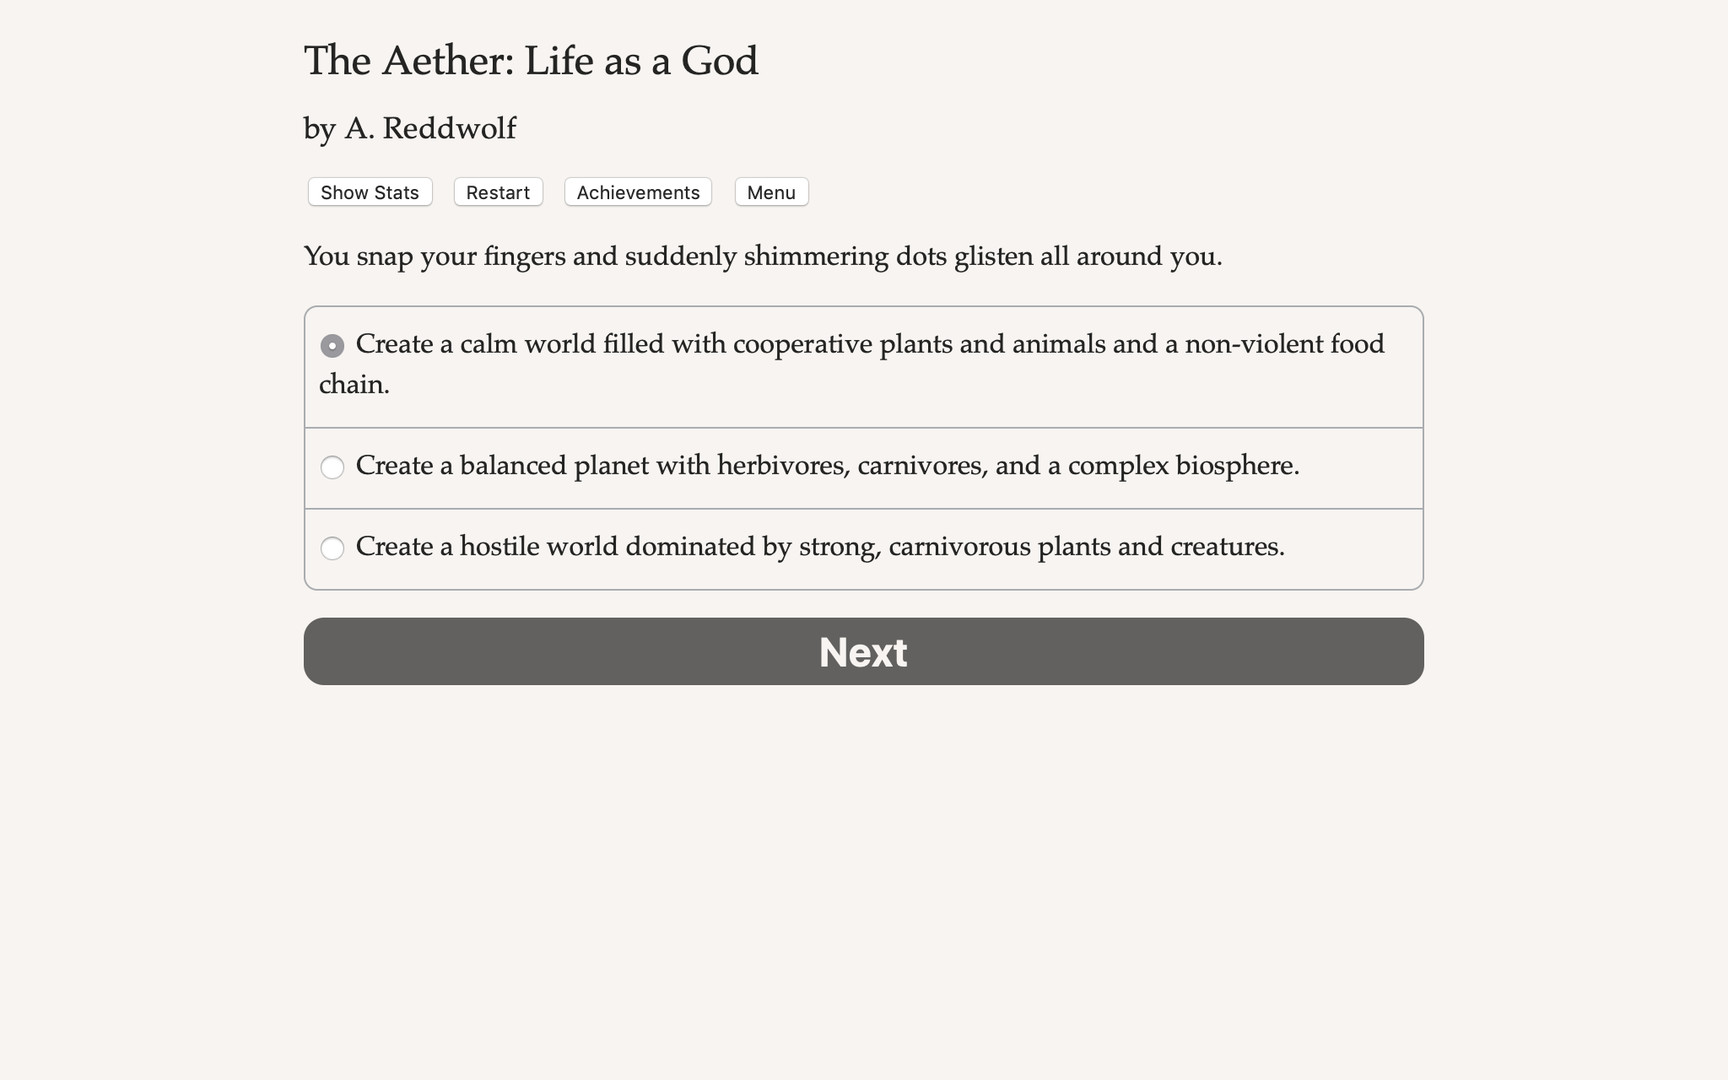Check your character stats
Image resolution: width=1728 pixels, height=1080 pixels.
coord(368,192)
